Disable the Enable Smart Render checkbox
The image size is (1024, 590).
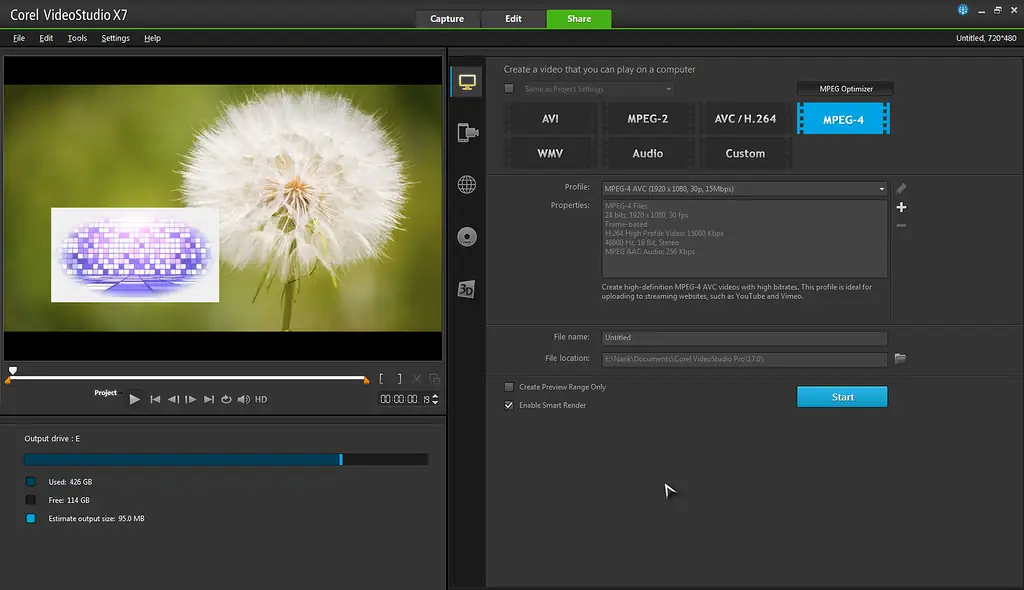coord(510,405)
